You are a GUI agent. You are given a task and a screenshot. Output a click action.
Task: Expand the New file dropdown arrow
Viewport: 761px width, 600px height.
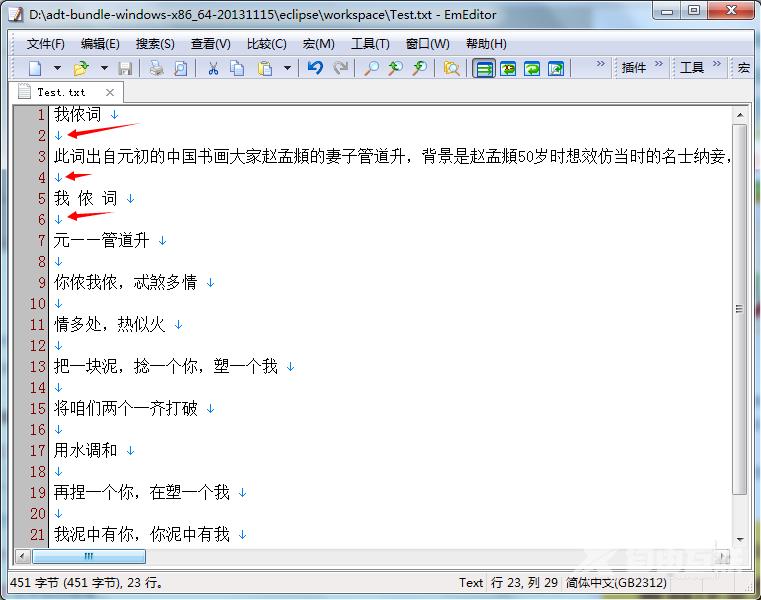click(57, 68)
